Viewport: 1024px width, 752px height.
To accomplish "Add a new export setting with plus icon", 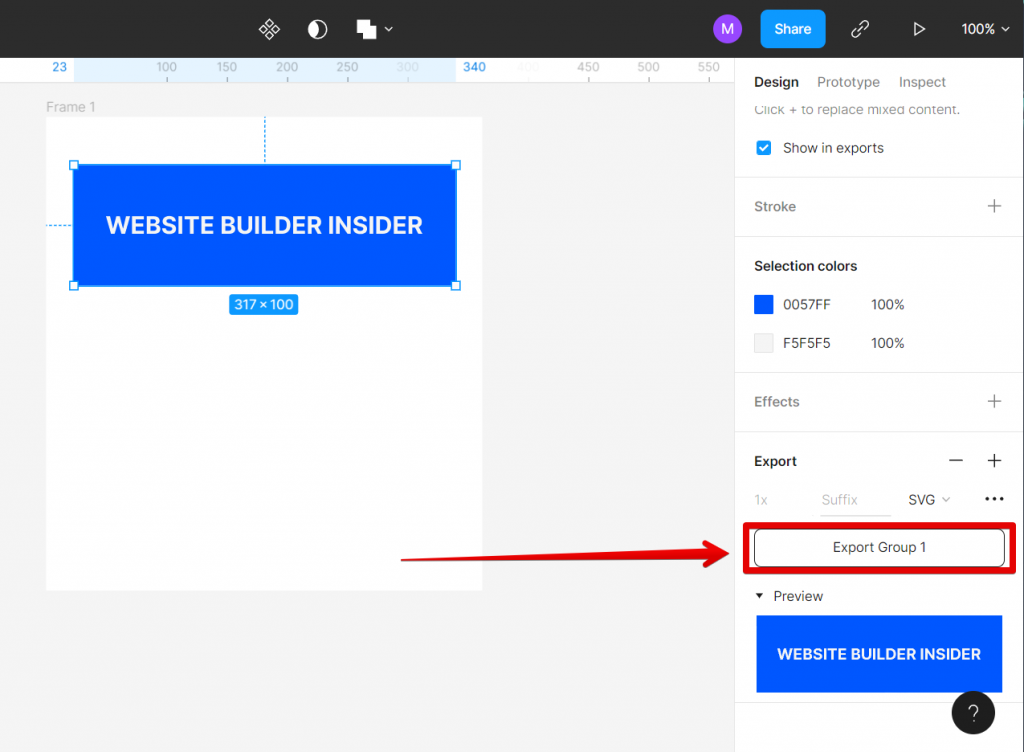I will pos(994,460).
